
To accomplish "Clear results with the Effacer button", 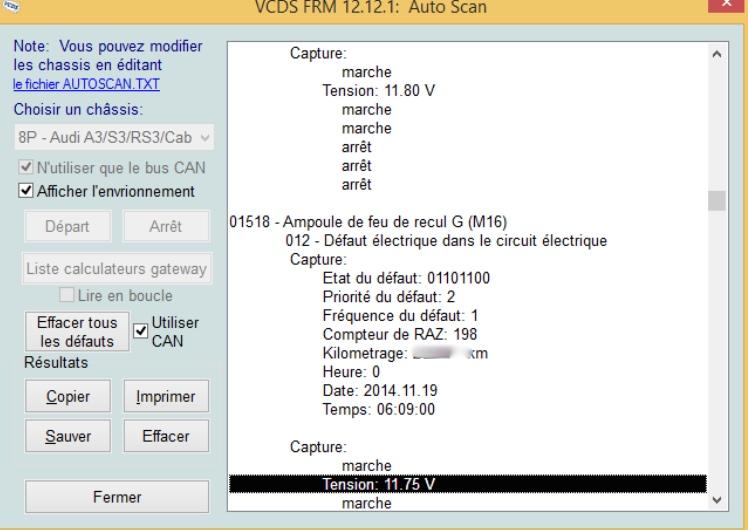I will (166, 436).
